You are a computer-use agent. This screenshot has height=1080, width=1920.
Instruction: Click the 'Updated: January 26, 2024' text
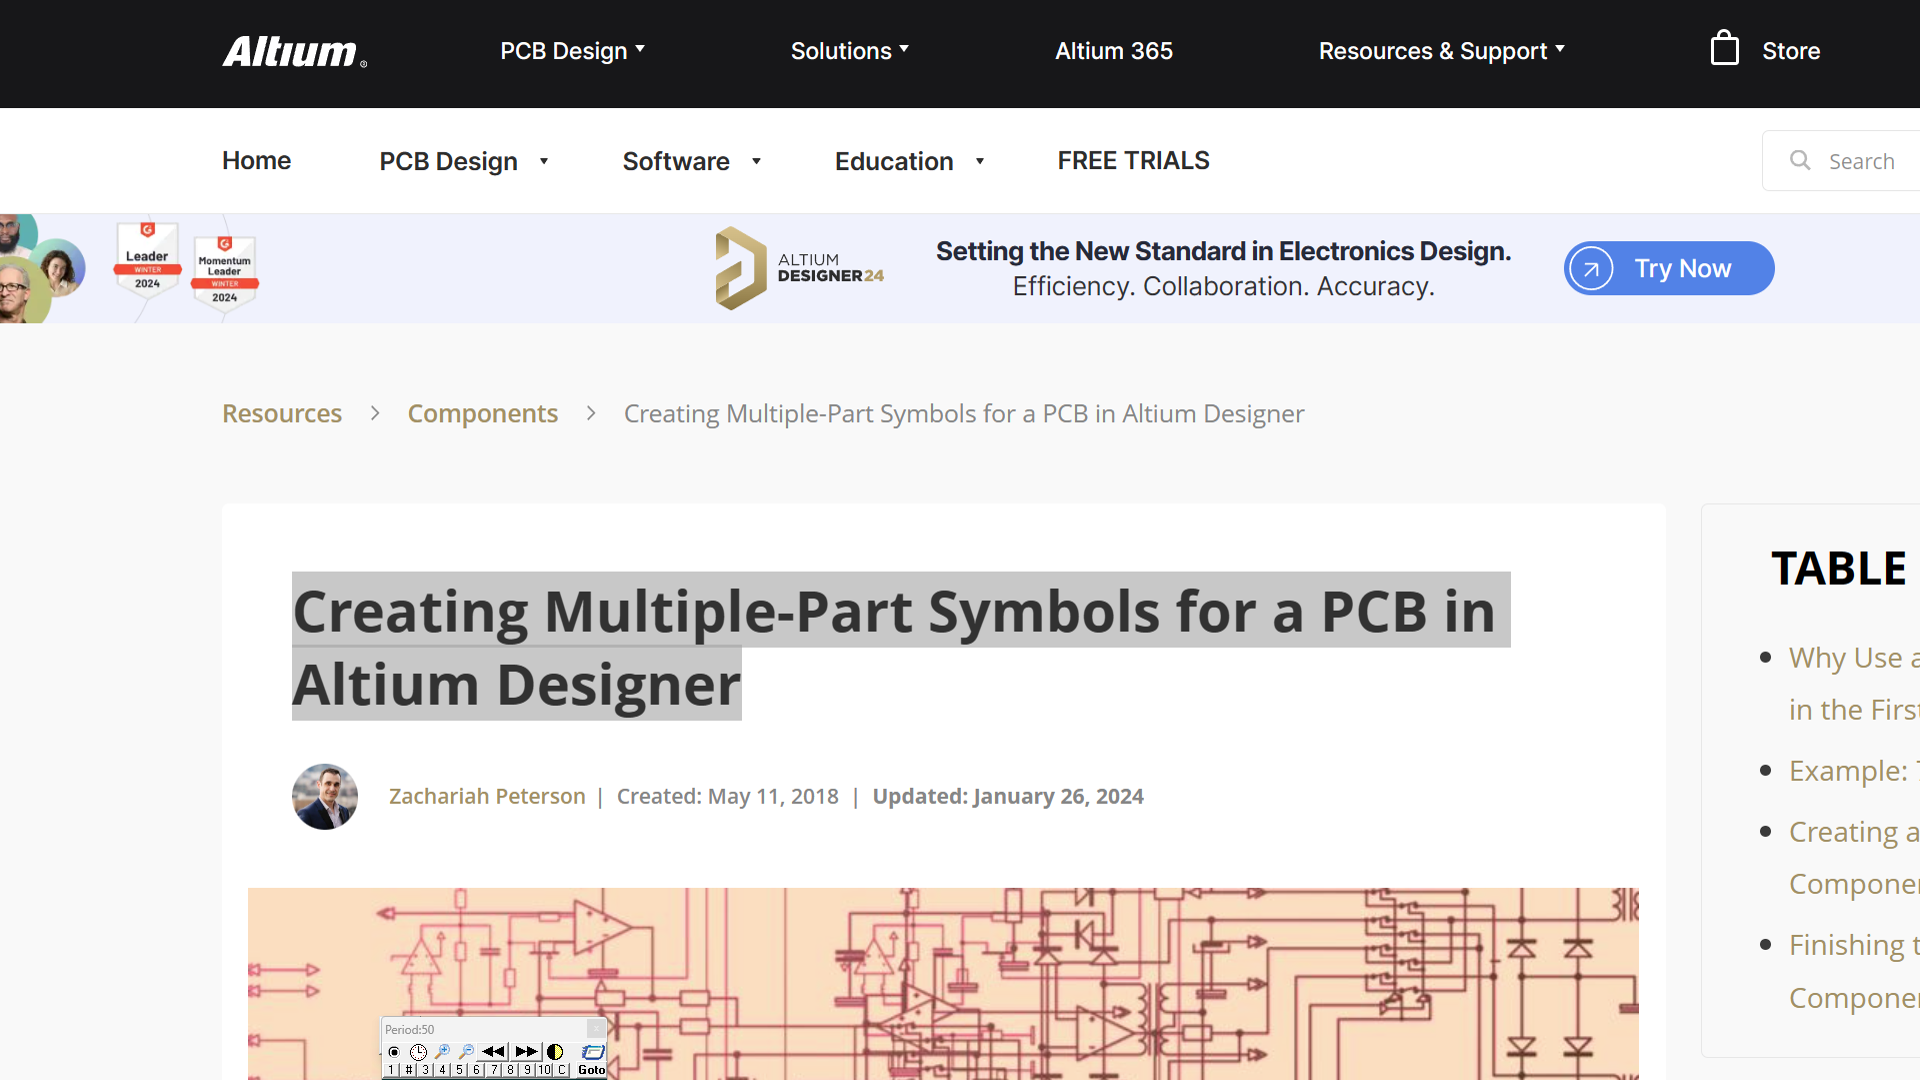1008,796
